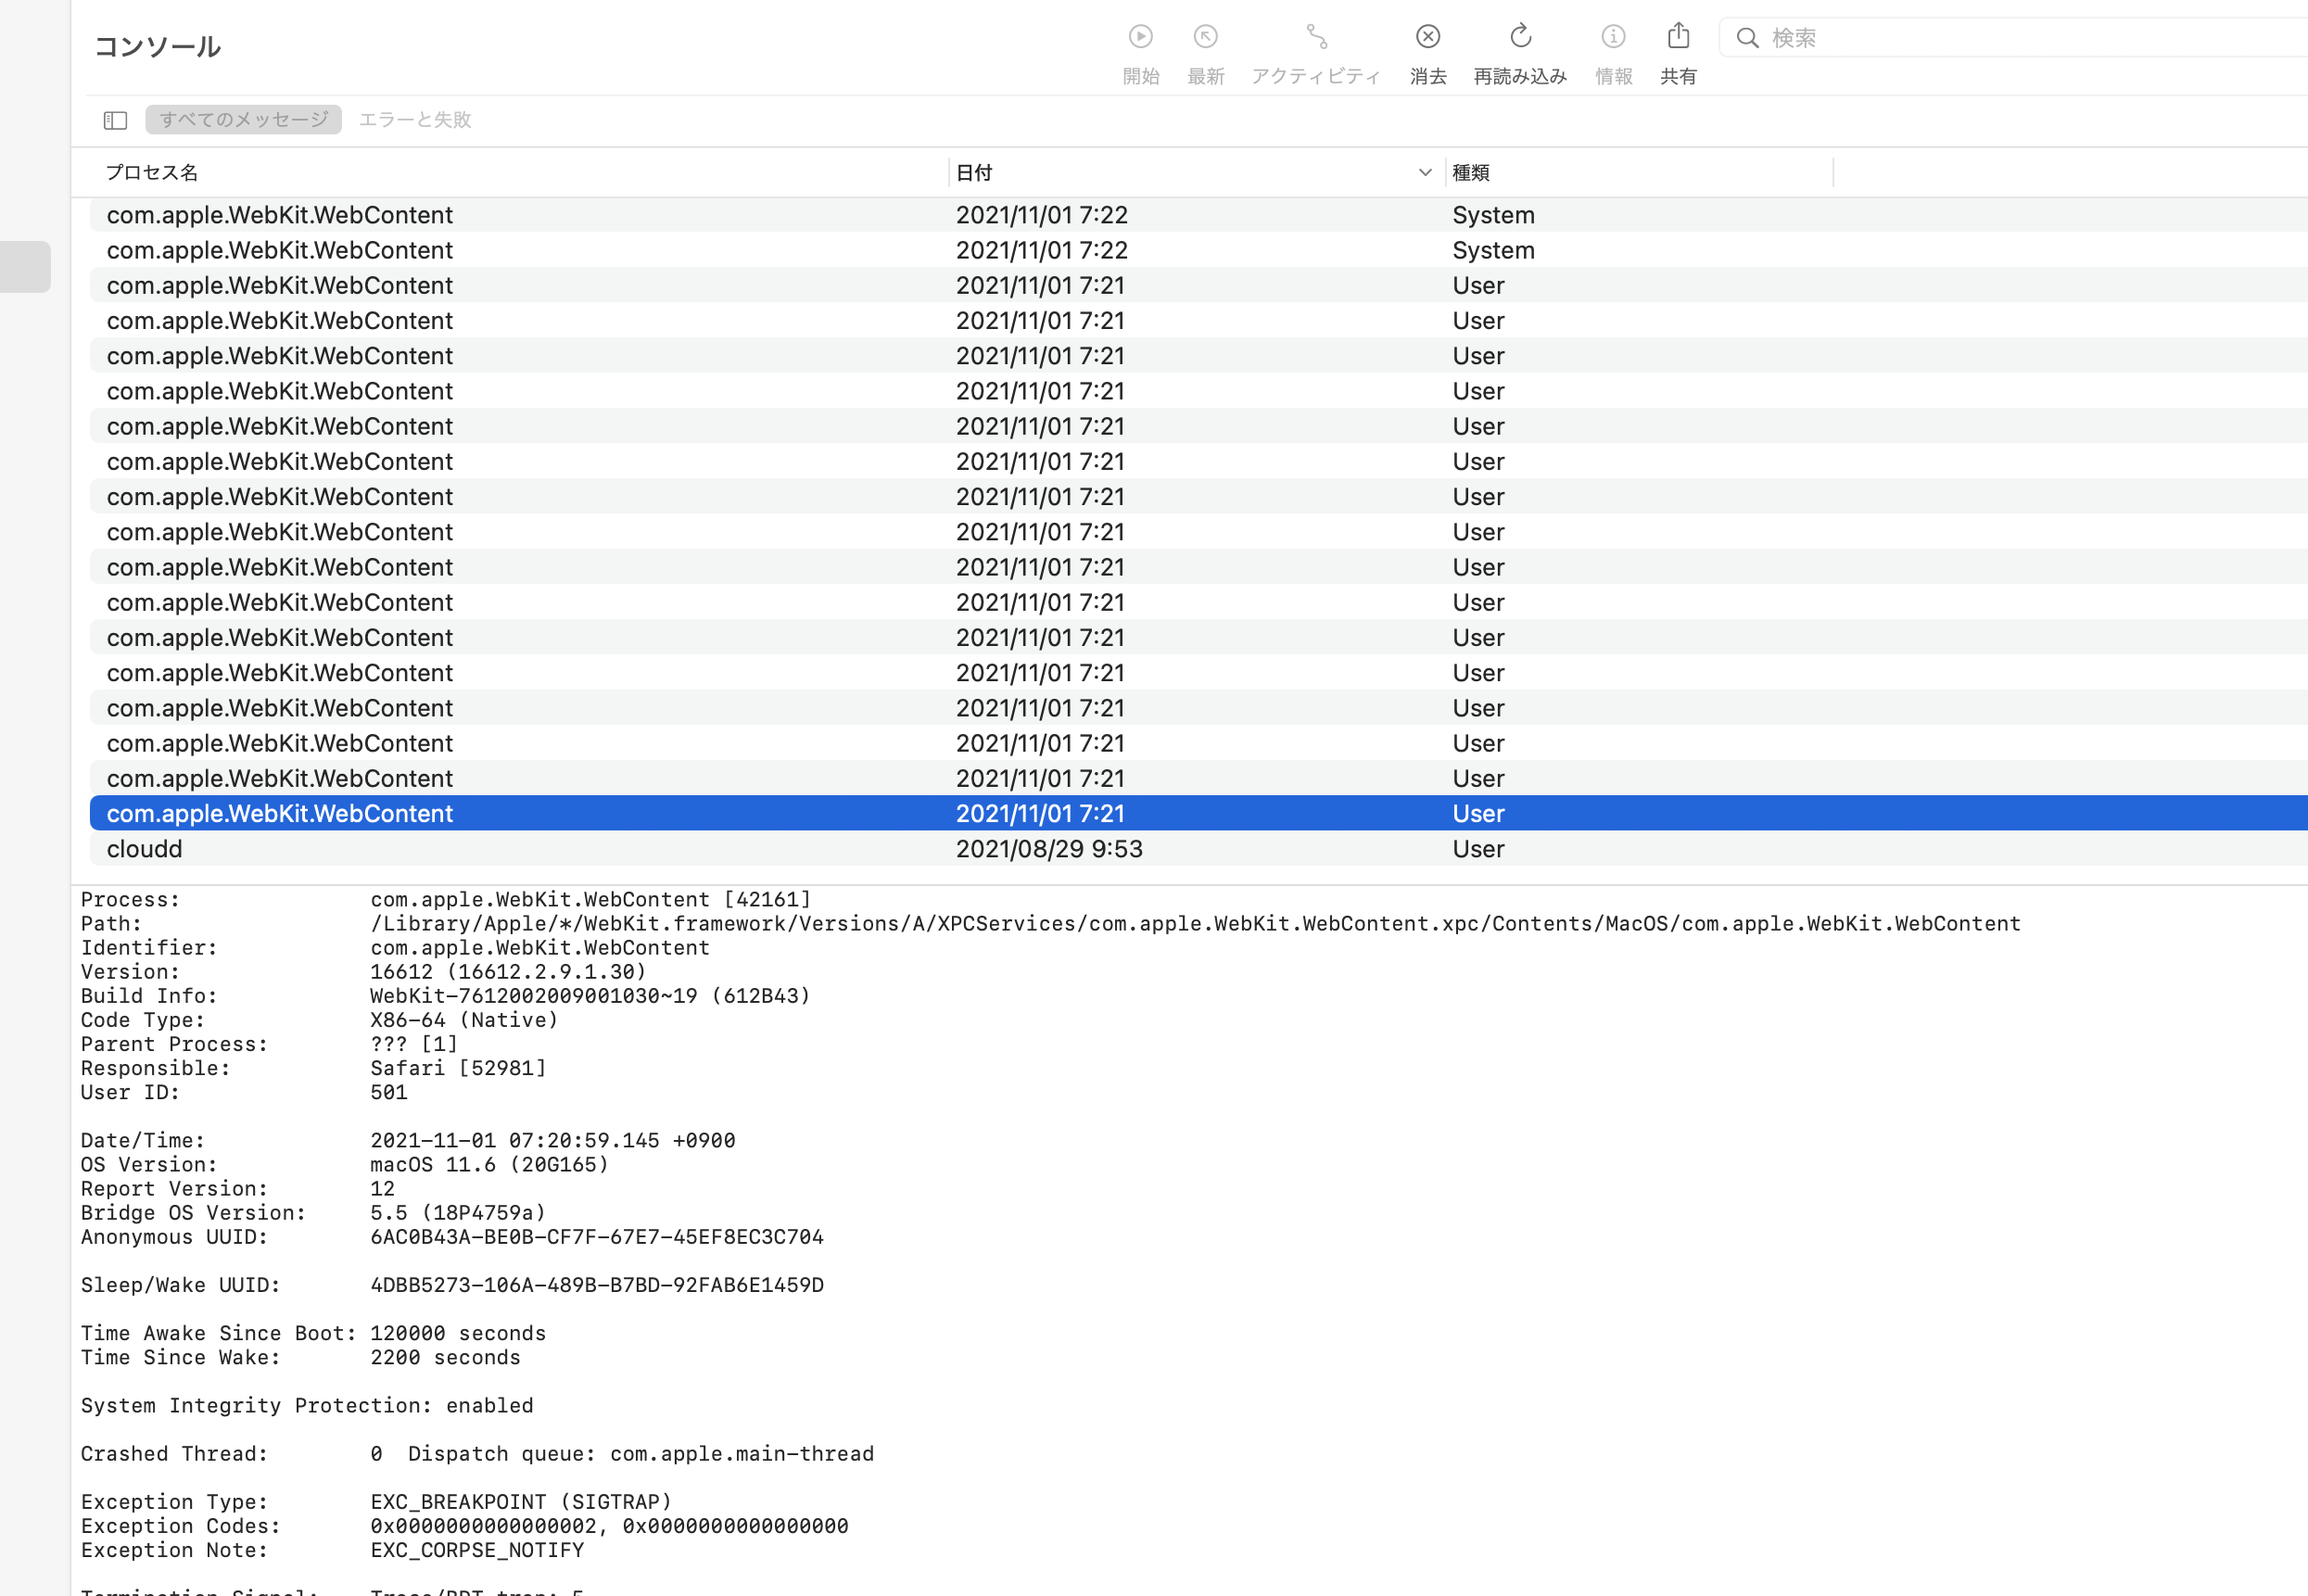Open the Activities (アクティビティ) toolbar icon

1316,38
